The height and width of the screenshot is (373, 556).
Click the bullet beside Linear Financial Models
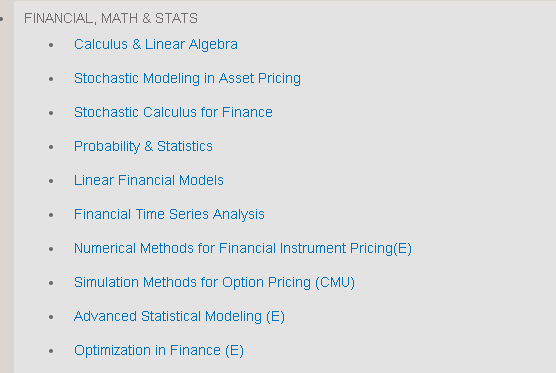(x=51, y=181)
